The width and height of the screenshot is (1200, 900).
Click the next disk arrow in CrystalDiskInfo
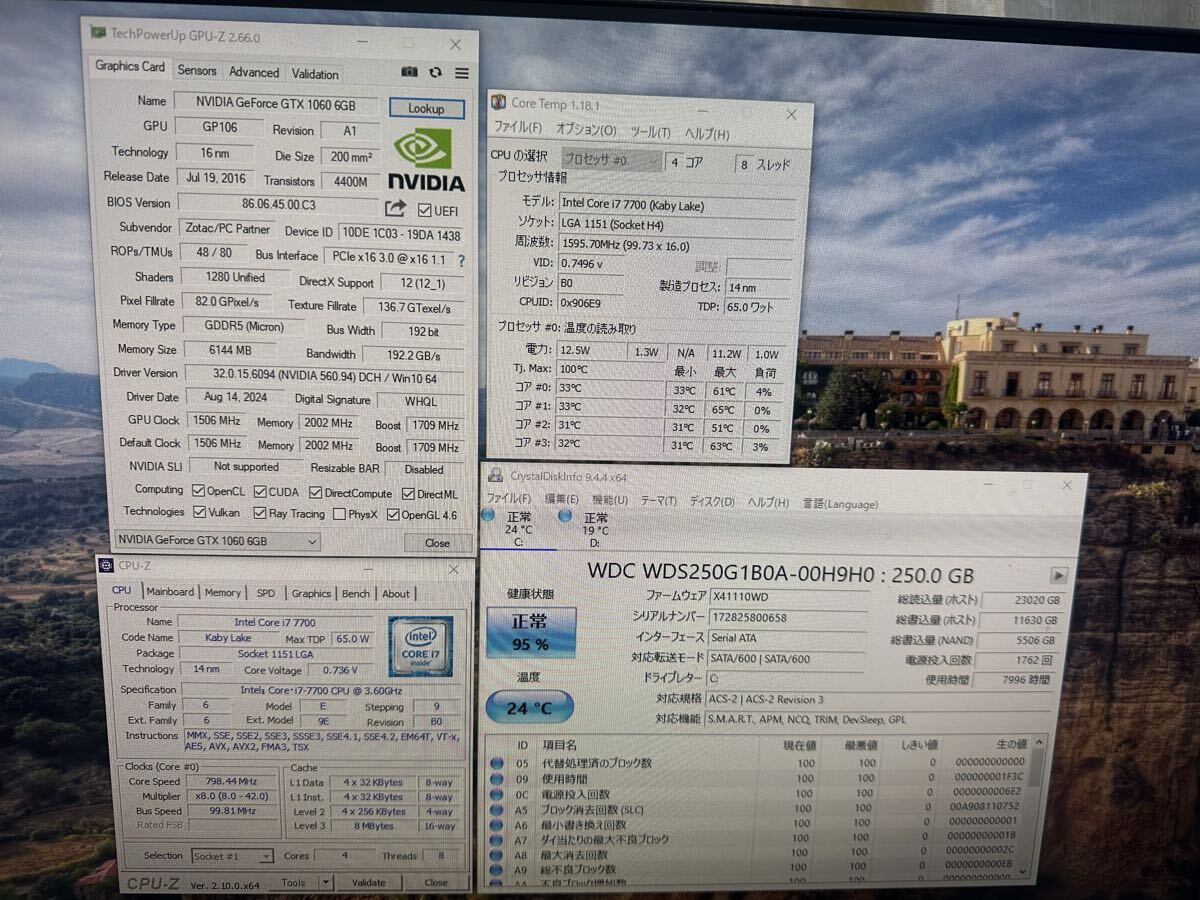(x=1058, y=575)
